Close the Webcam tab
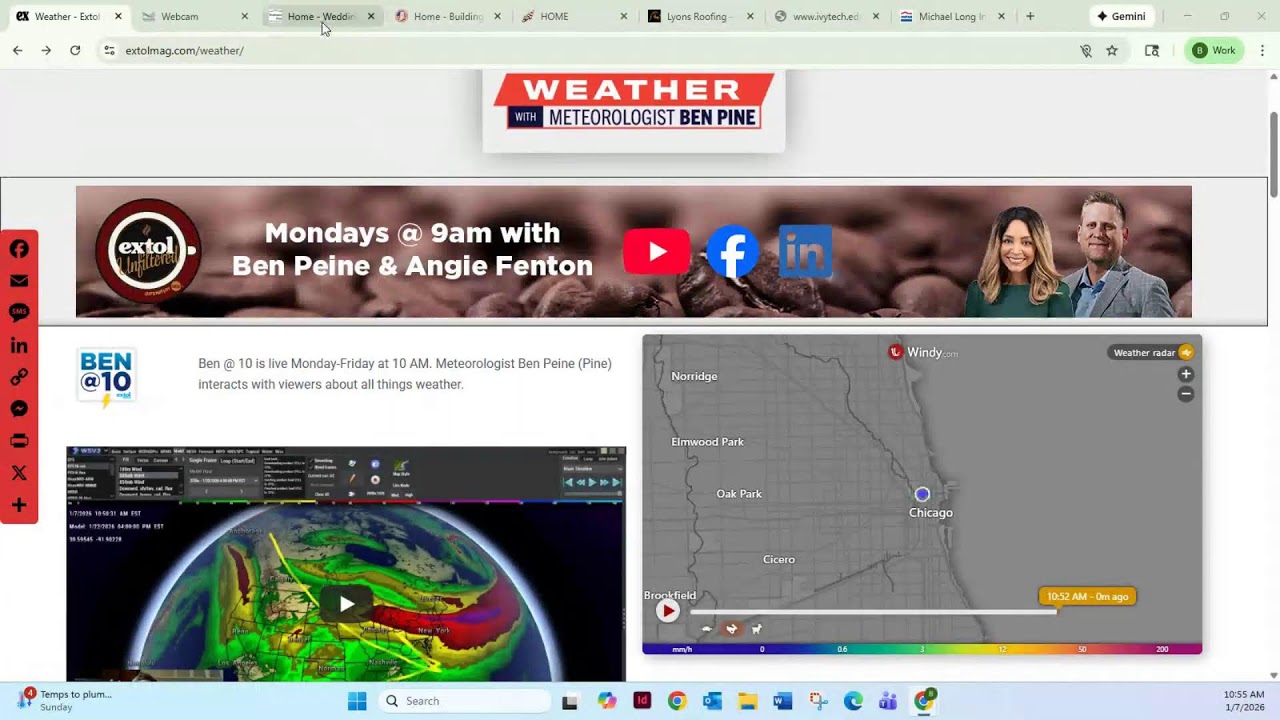 pyautogui.click(x=245, y=16)
